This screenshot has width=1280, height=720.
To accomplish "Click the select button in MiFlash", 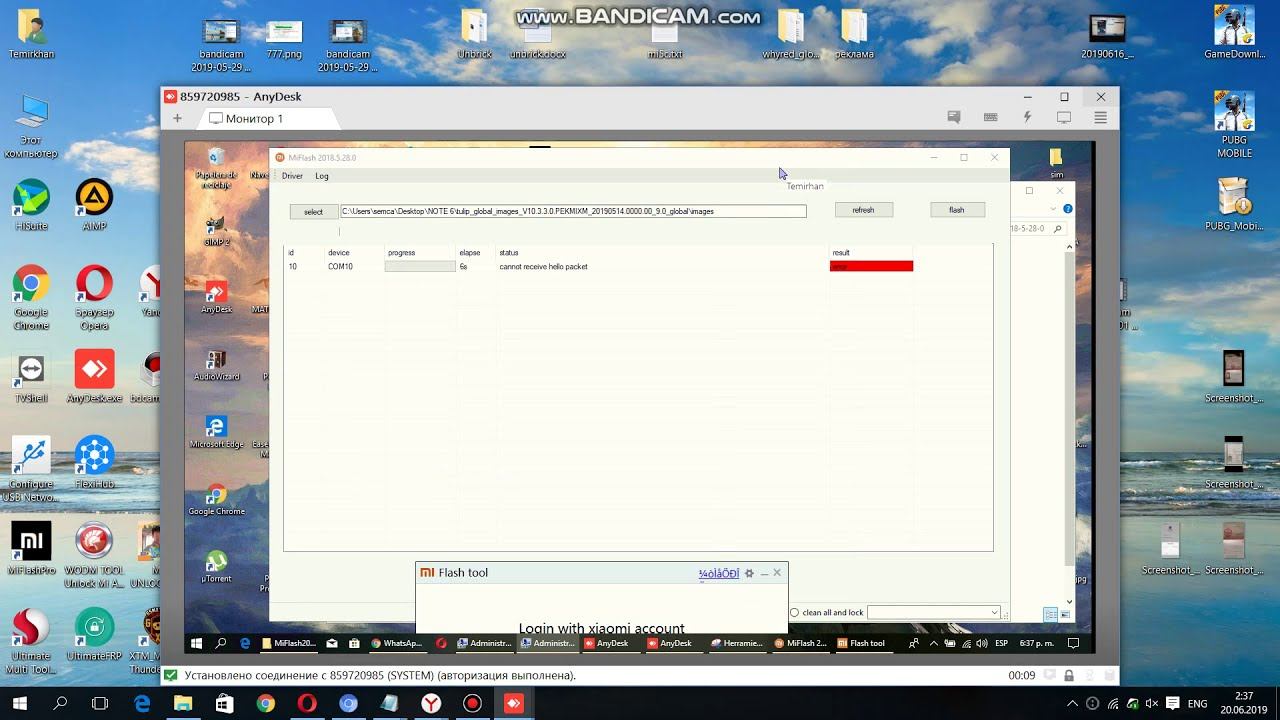I will pyautogui.click(x=314, y=212).
